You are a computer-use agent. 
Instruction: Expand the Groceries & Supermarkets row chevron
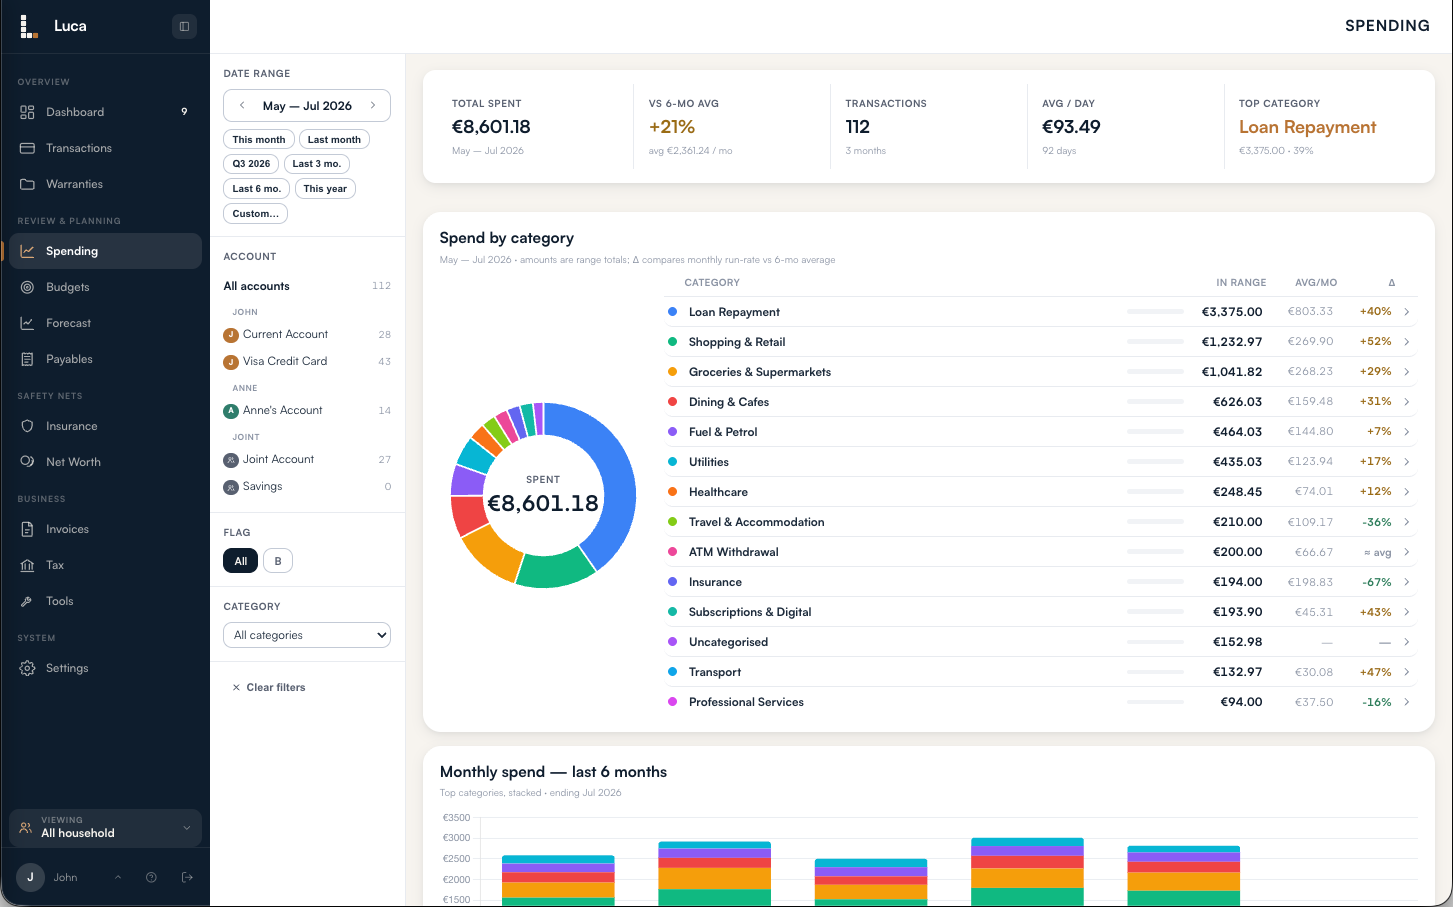(x=1407, y=372)
